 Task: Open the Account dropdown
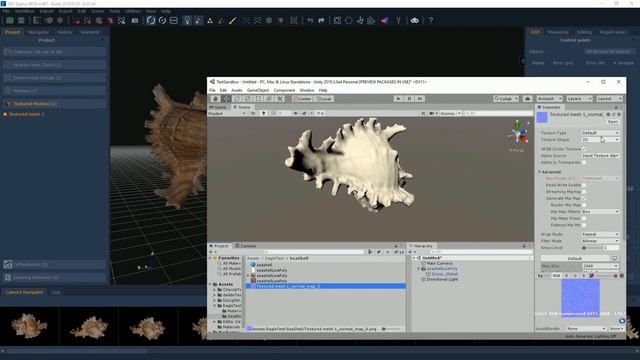click(x=549, y=99)
